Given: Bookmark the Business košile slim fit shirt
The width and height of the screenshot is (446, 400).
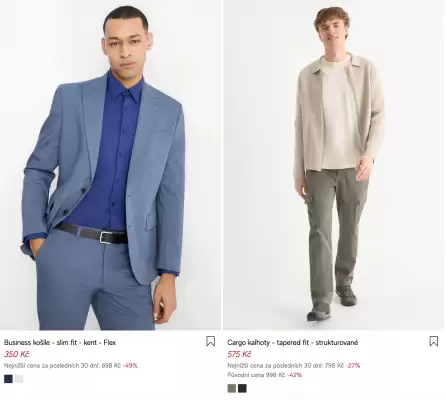Looking at the screenshot, I should click(210, 341).
